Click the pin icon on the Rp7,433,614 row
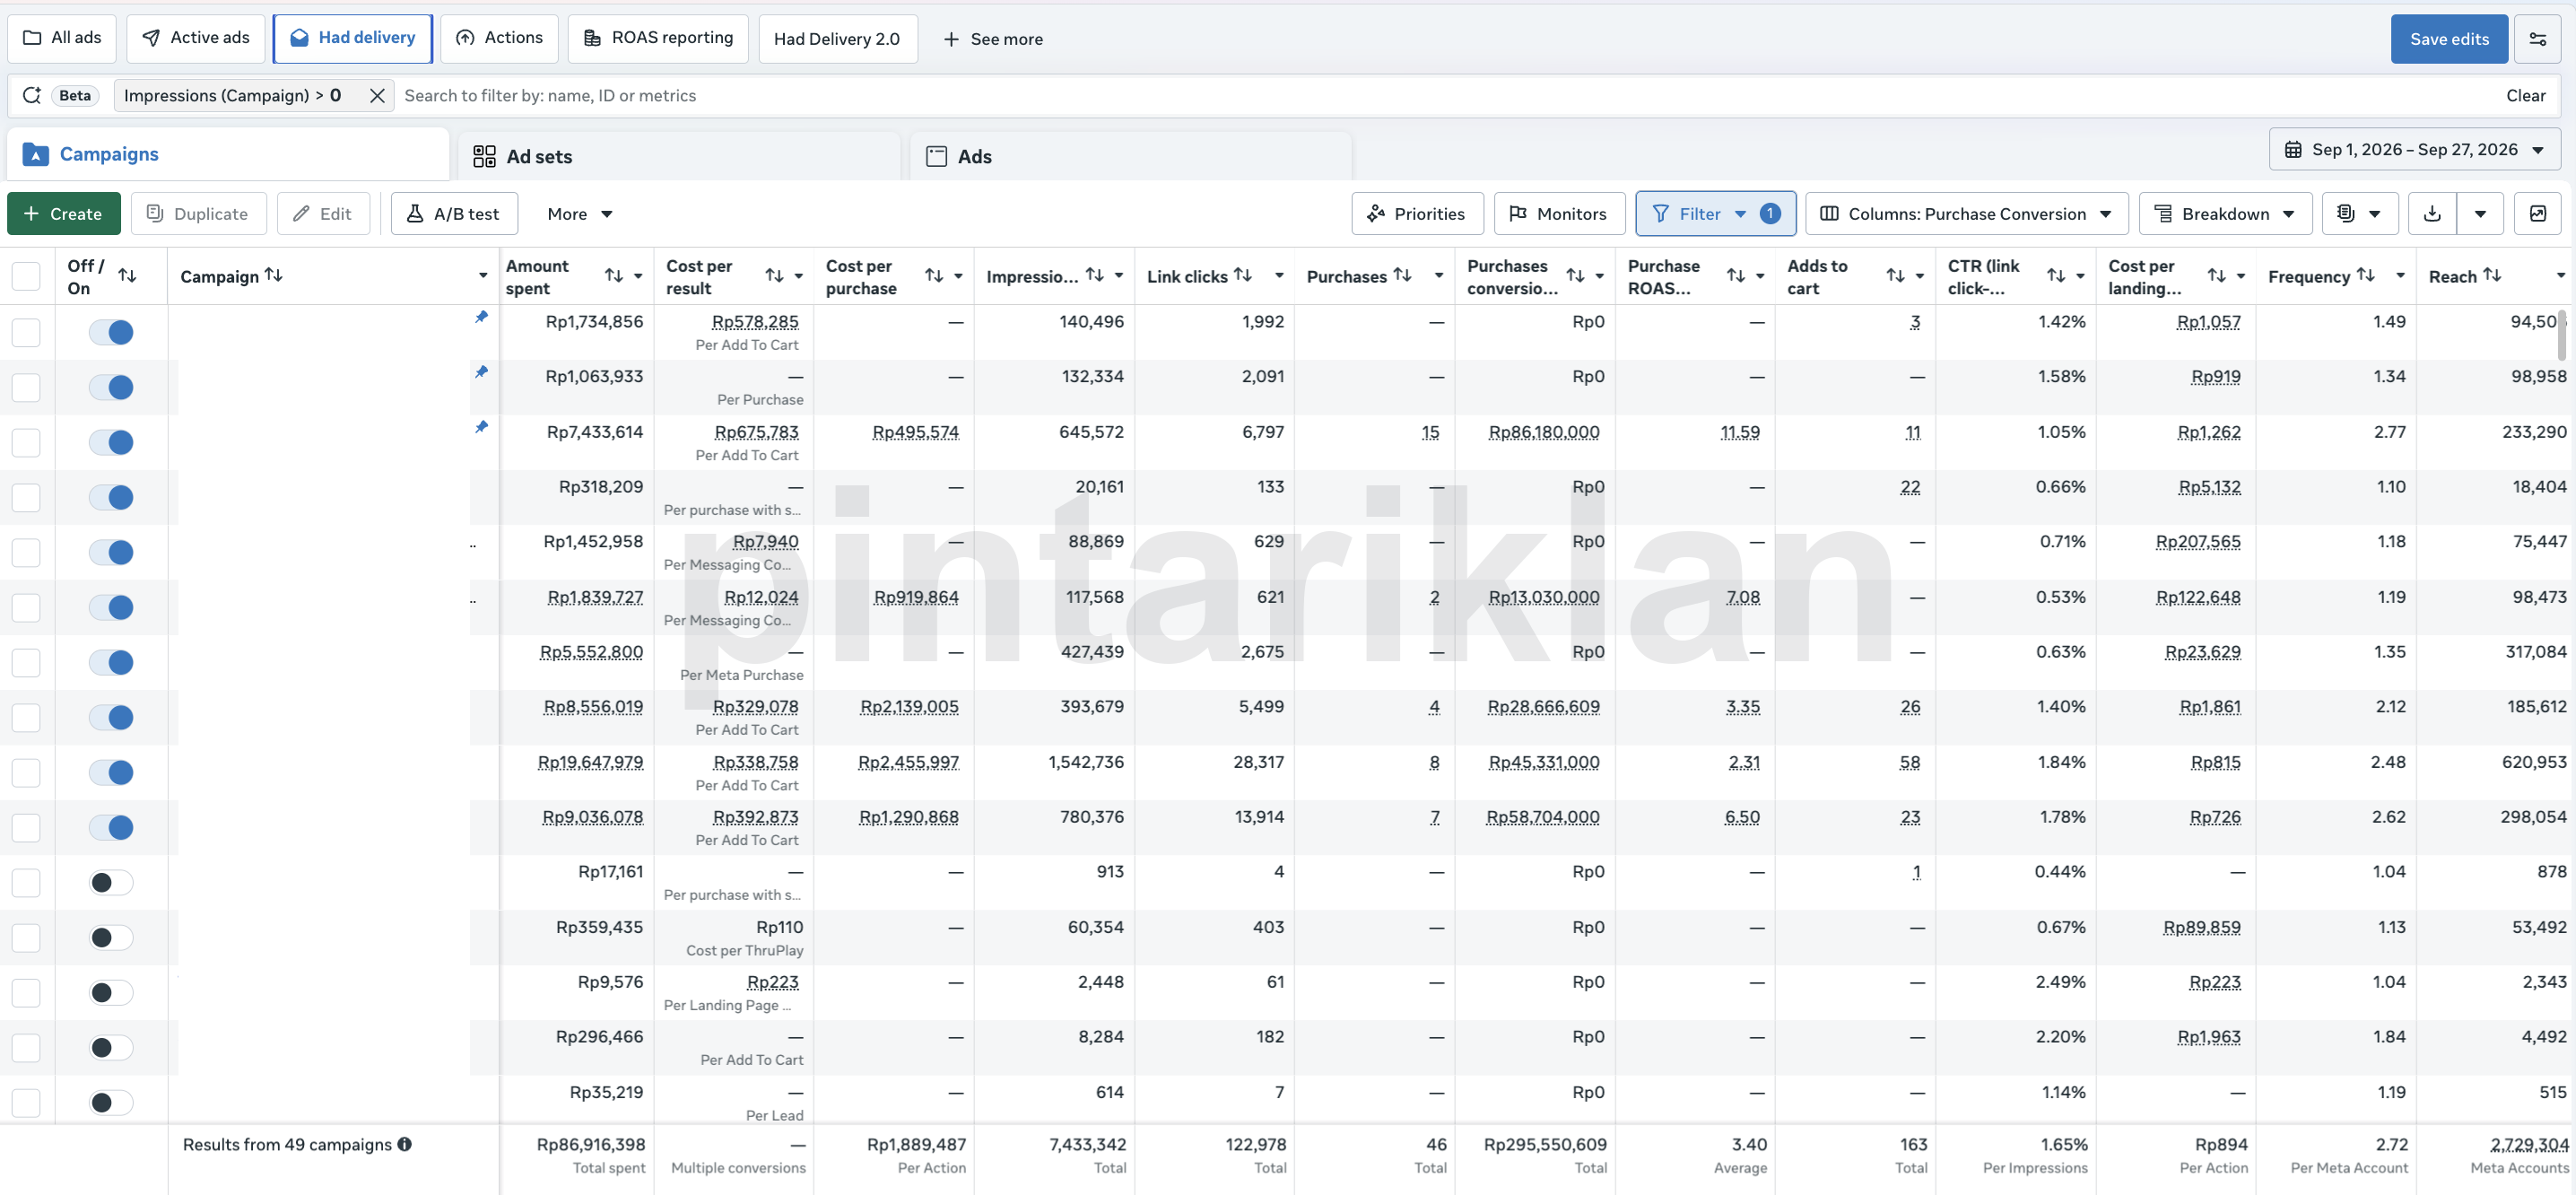 click(481, 428)
